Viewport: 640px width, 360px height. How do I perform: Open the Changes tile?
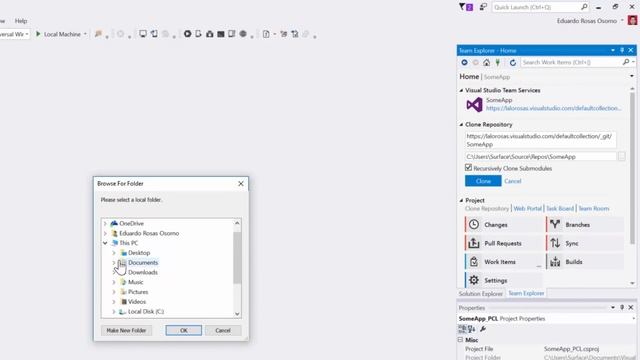tap(504, 224)
